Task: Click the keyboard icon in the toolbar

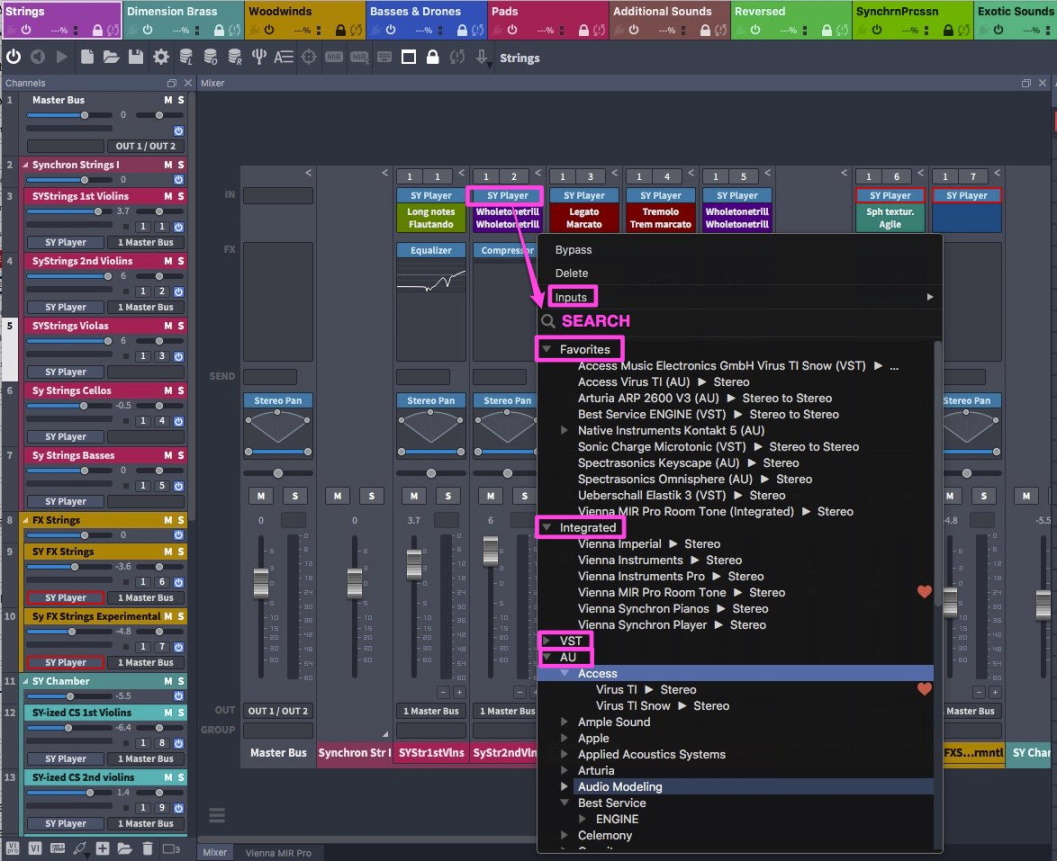Action: [x=384, y=57]
